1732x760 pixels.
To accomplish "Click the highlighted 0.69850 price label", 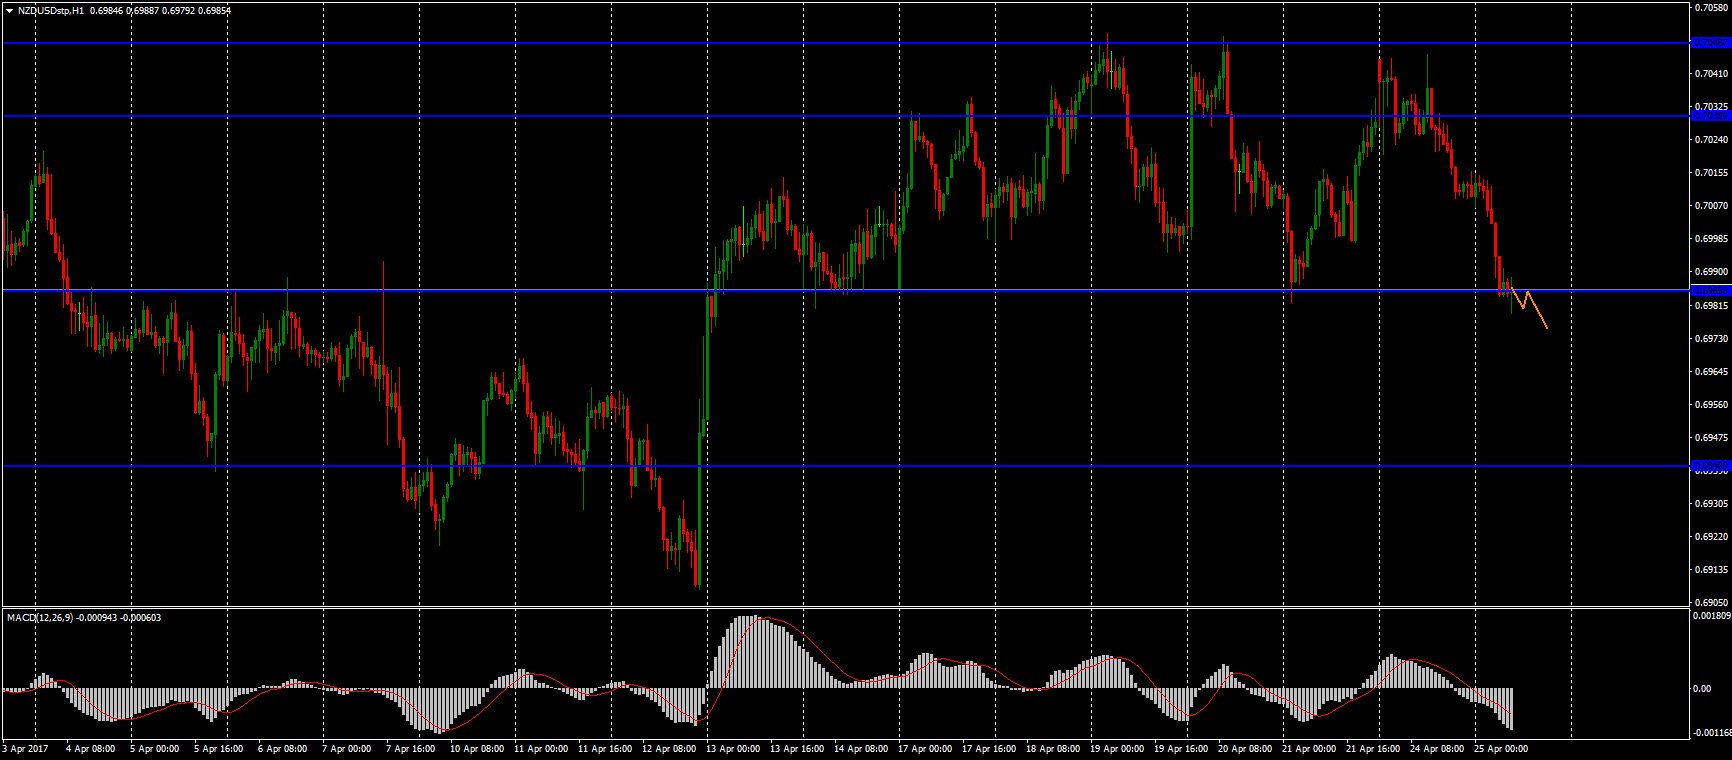I will point(1710,290).
